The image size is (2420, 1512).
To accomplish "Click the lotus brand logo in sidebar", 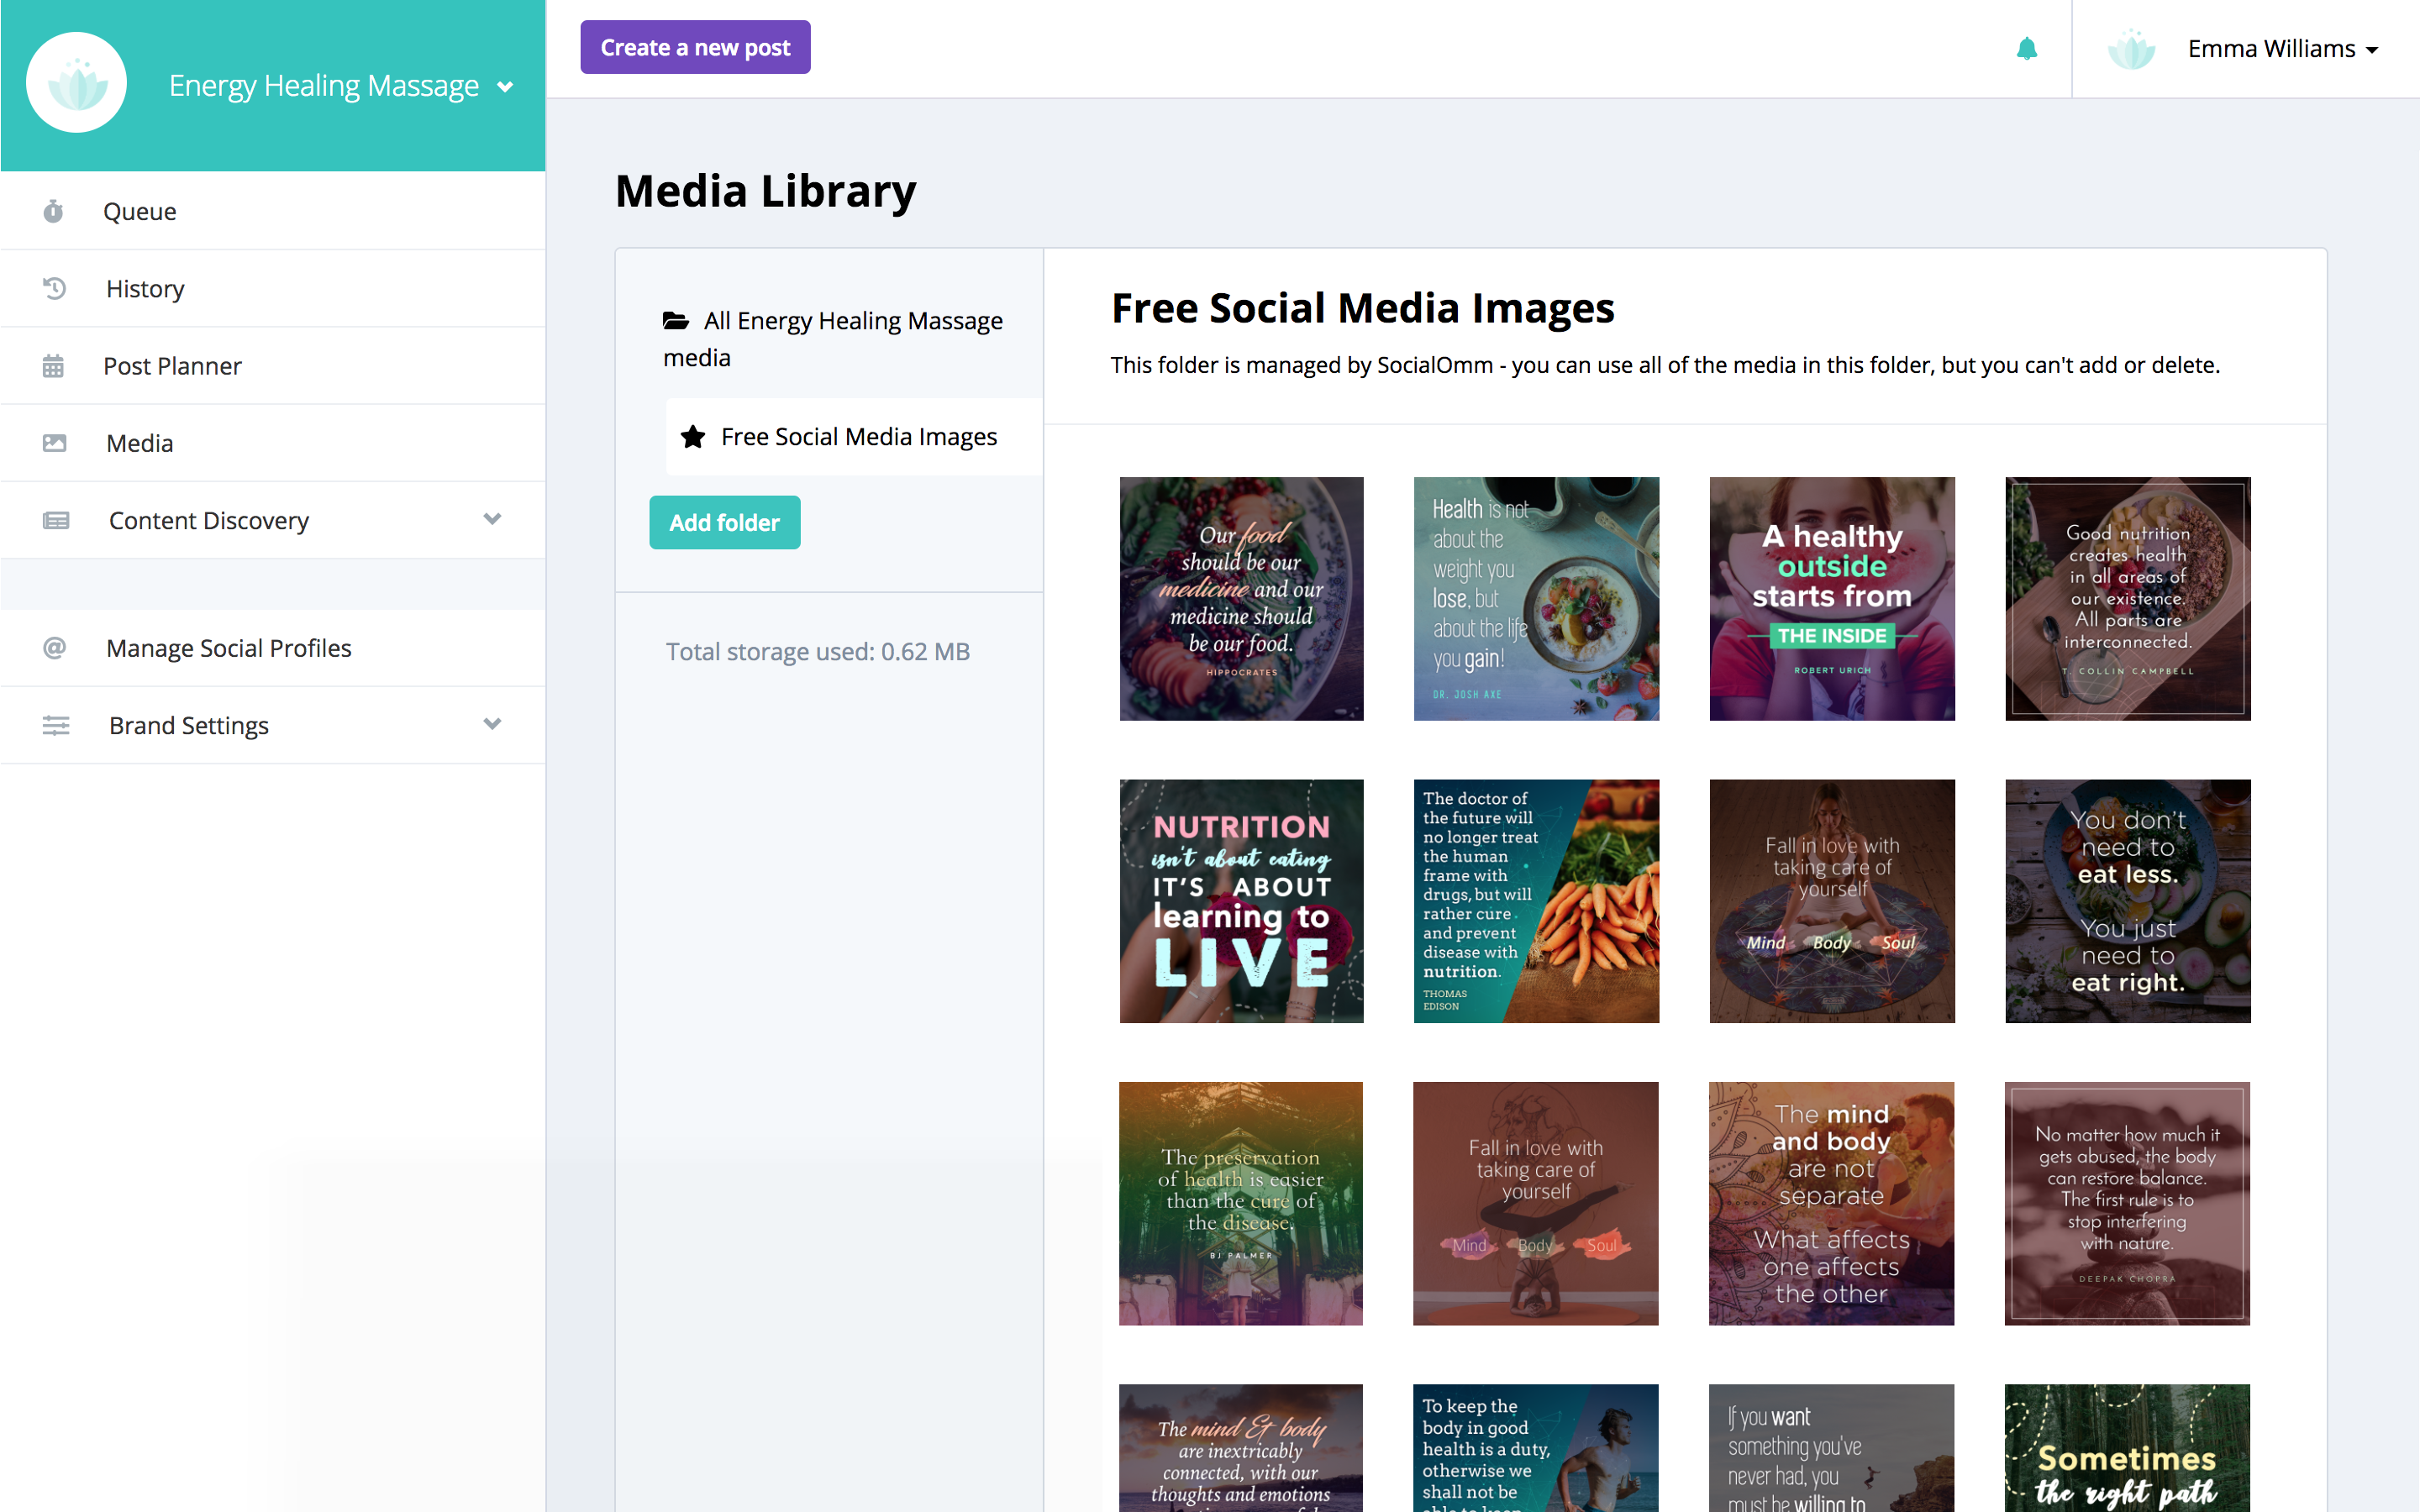I will [x=76, y=83].
